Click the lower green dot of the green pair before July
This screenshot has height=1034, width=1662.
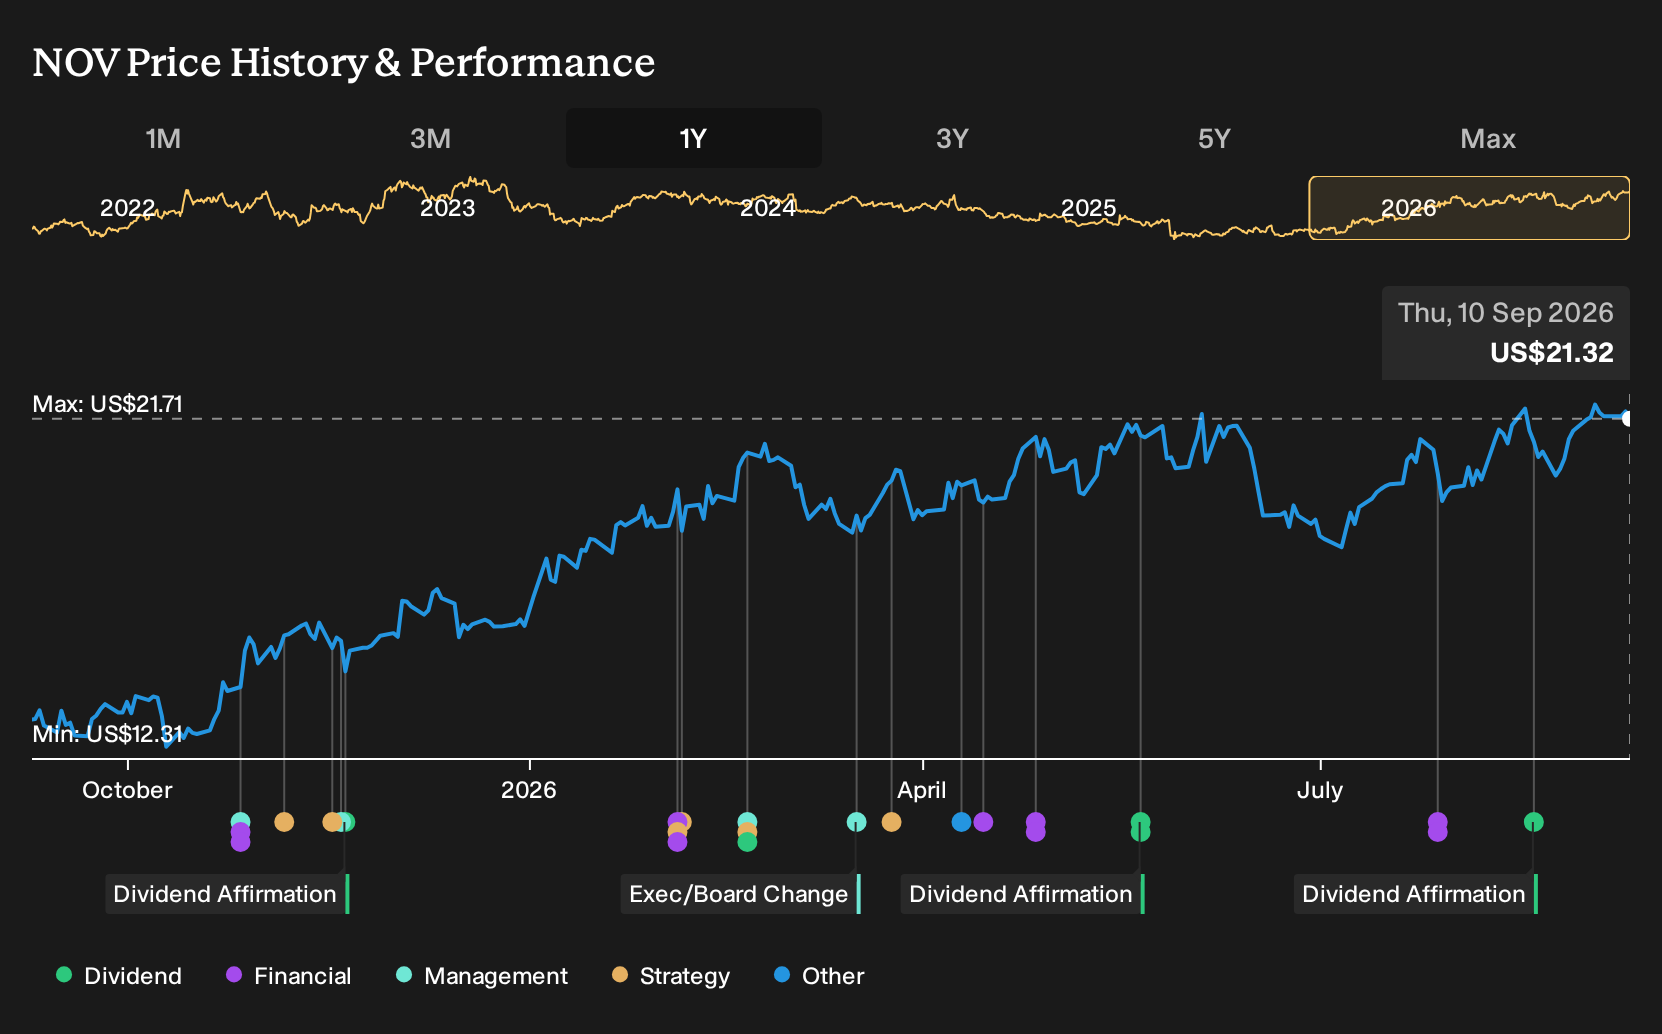[x=1140, y=832]
